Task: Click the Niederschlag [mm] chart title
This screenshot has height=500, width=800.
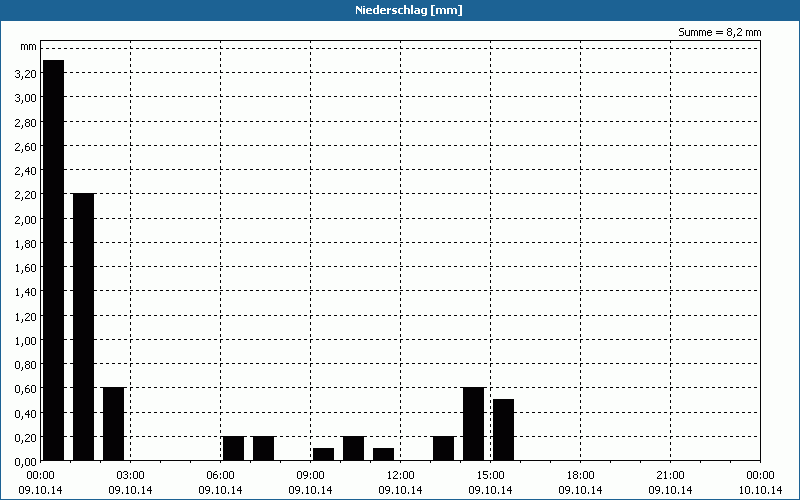Action: click(409, 10)
